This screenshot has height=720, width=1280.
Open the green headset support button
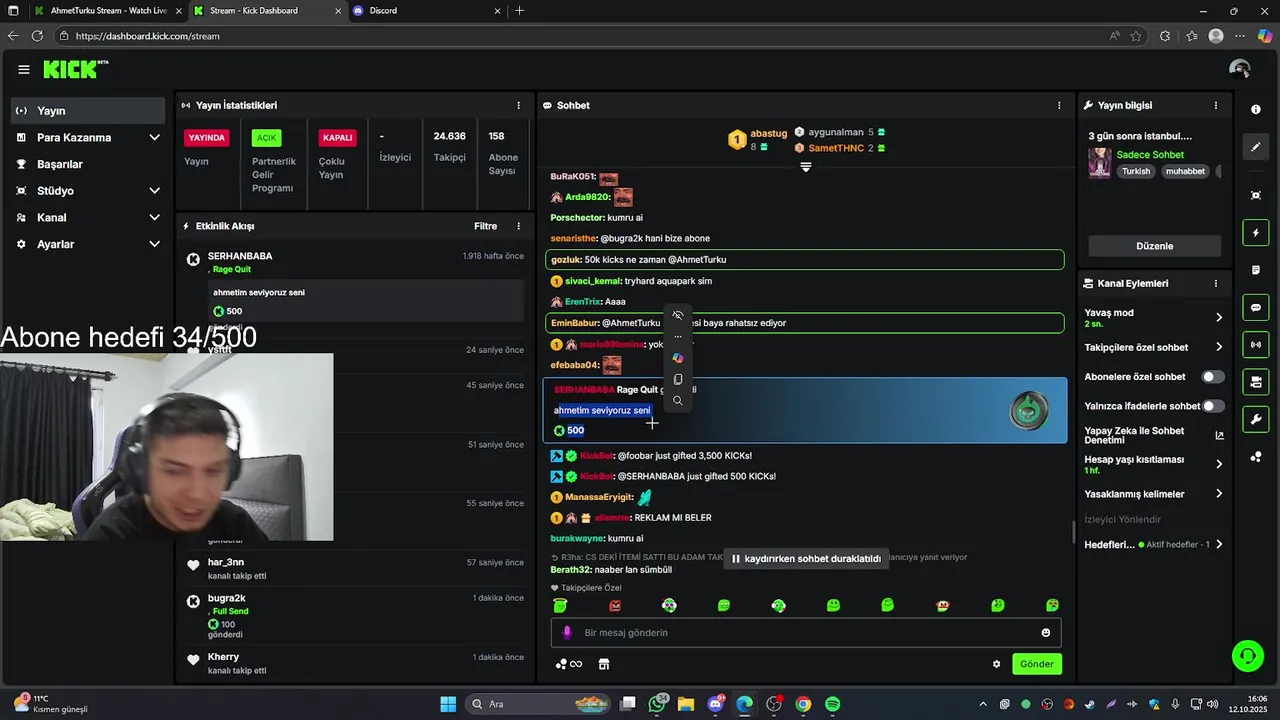click(x=1247, y=656)
